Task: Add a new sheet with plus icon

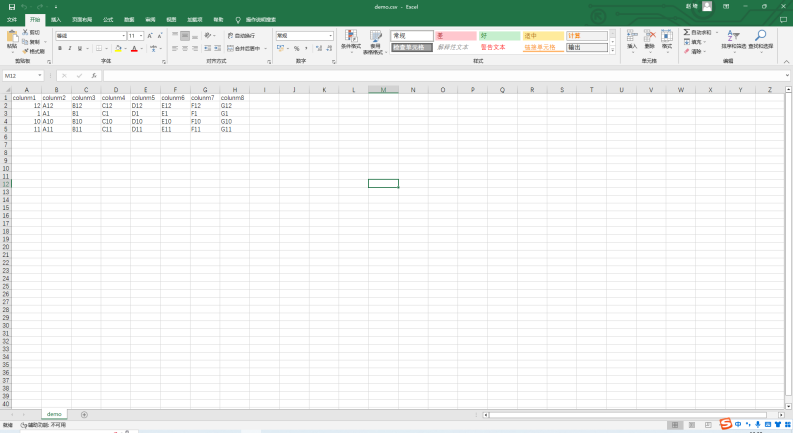Action: [84, 415]
